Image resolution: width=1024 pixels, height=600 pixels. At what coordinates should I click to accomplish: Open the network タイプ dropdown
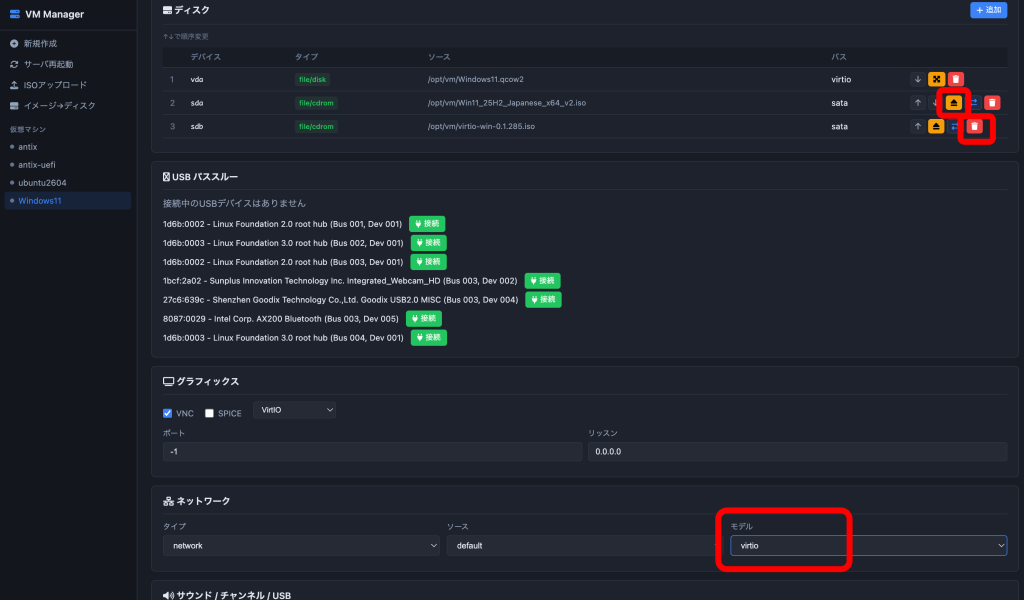301,546
